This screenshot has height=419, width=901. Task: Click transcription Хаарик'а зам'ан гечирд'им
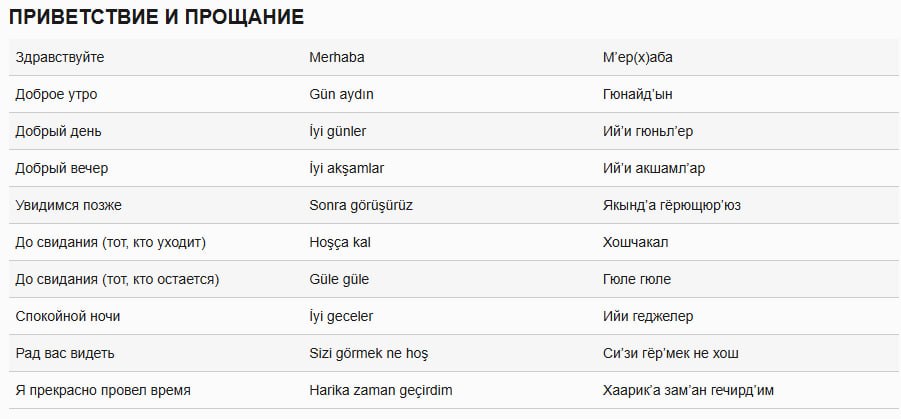pos(688,390)
